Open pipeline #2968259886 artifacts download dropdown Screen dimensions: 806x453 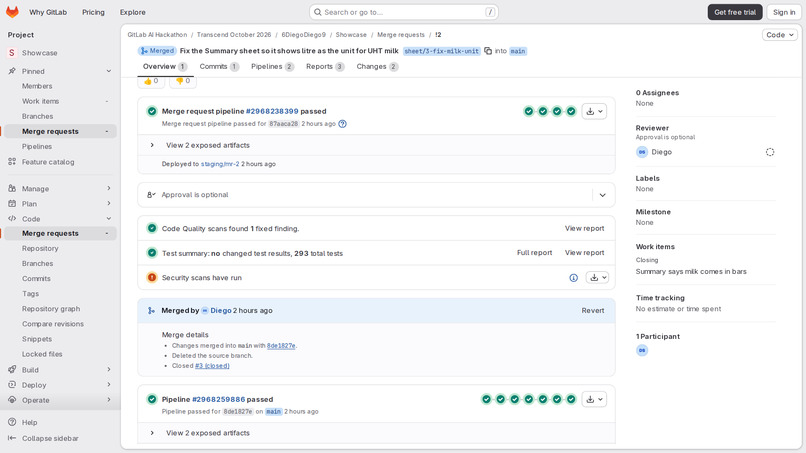click(x=594, y=399)
